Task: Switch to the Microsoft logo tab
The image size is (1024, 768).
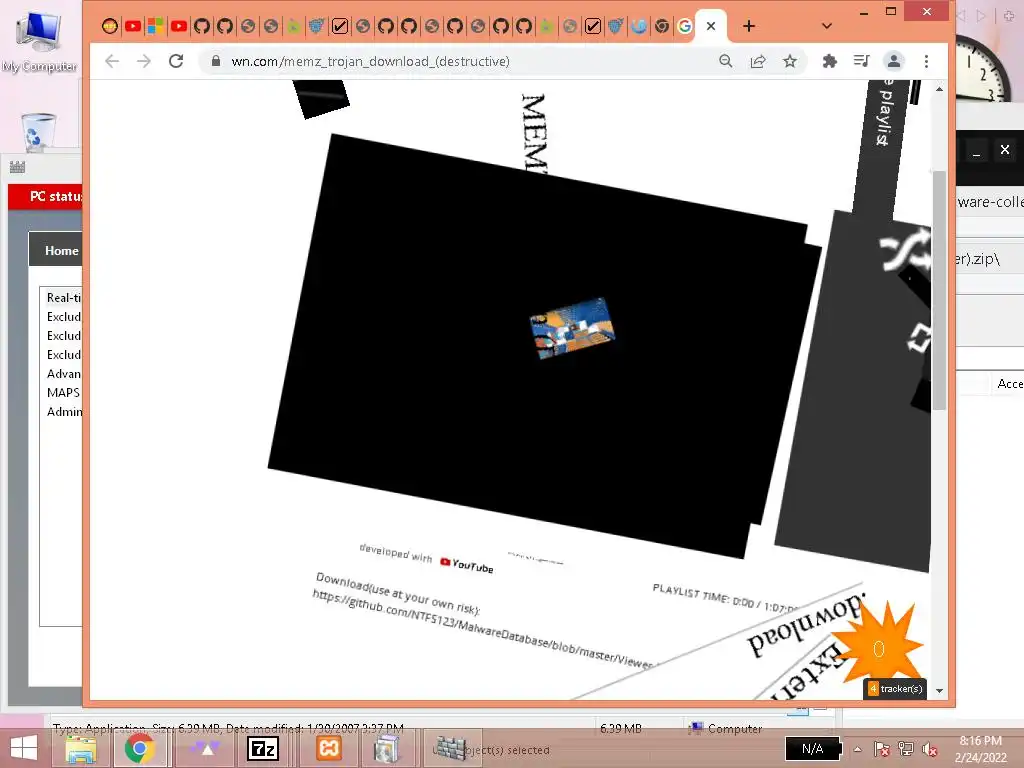Action: [x=155, y=26]
